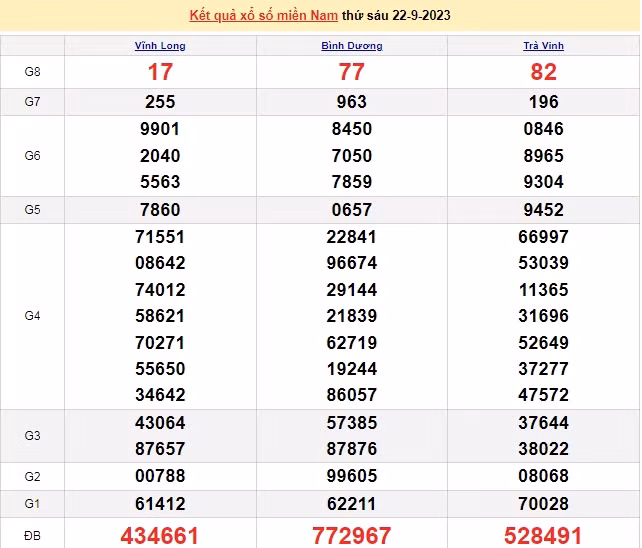This screenshot has width=642, height=548.
Task: Click the G2 number 08068
Action: (543, 476)
